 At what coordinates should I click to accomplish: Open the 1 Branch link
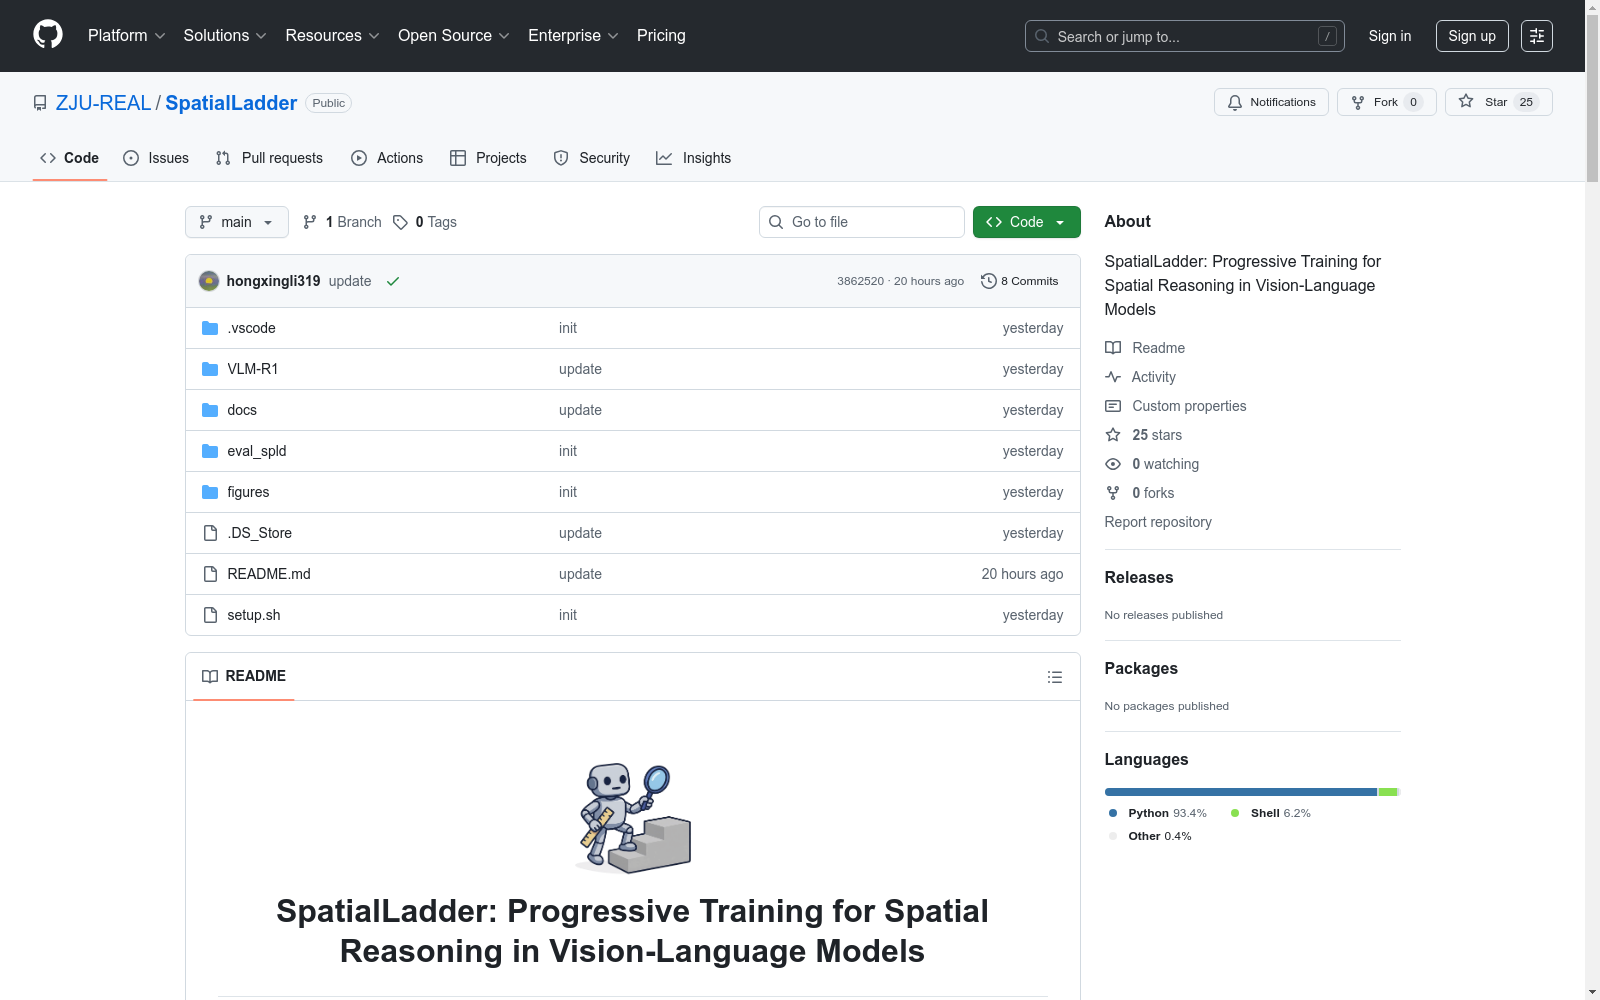342,222
